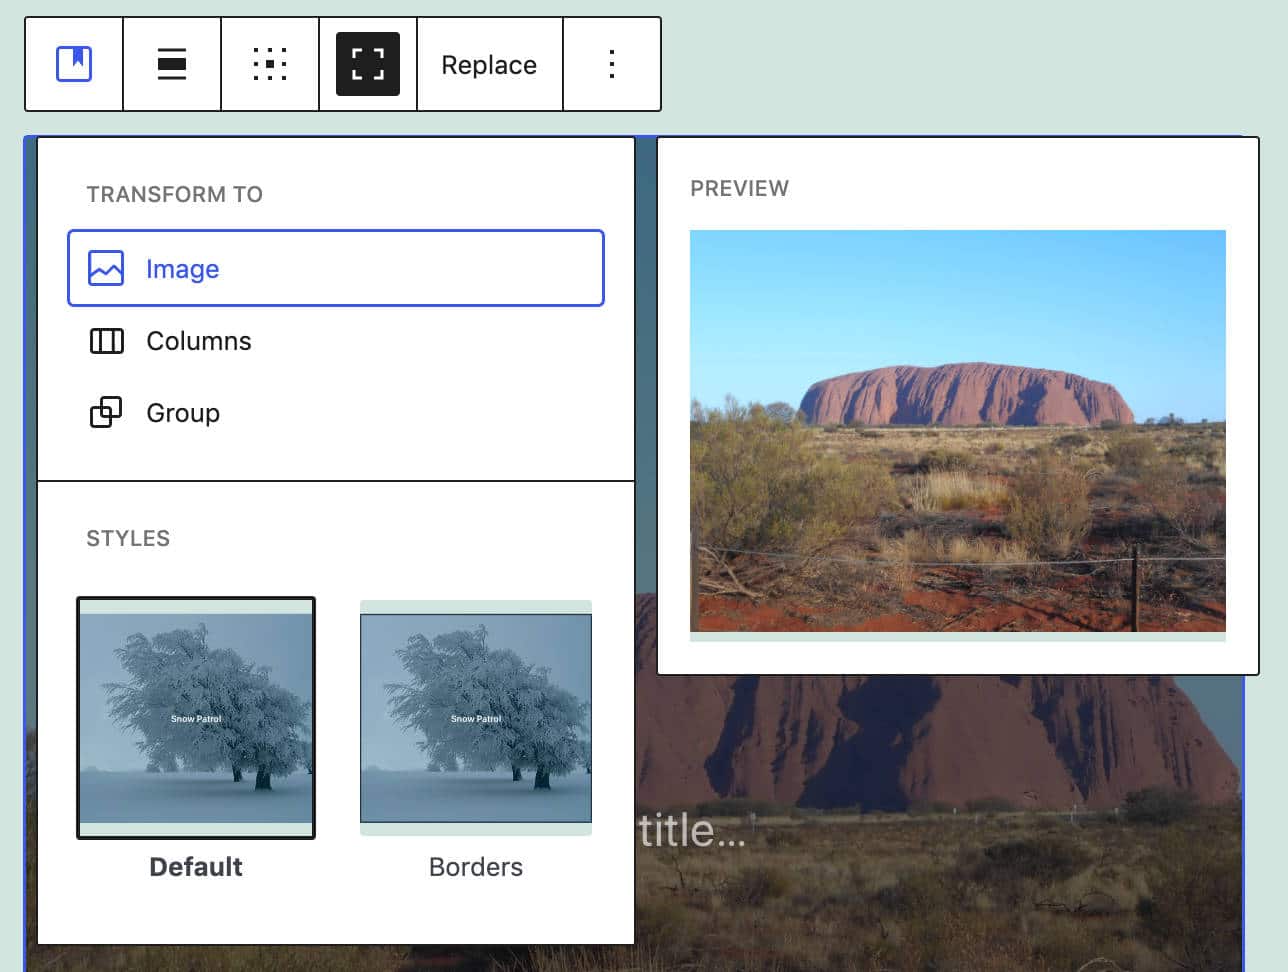1288x972 pixels.
Task: Click the Replace button
Action: coord(489,63)
